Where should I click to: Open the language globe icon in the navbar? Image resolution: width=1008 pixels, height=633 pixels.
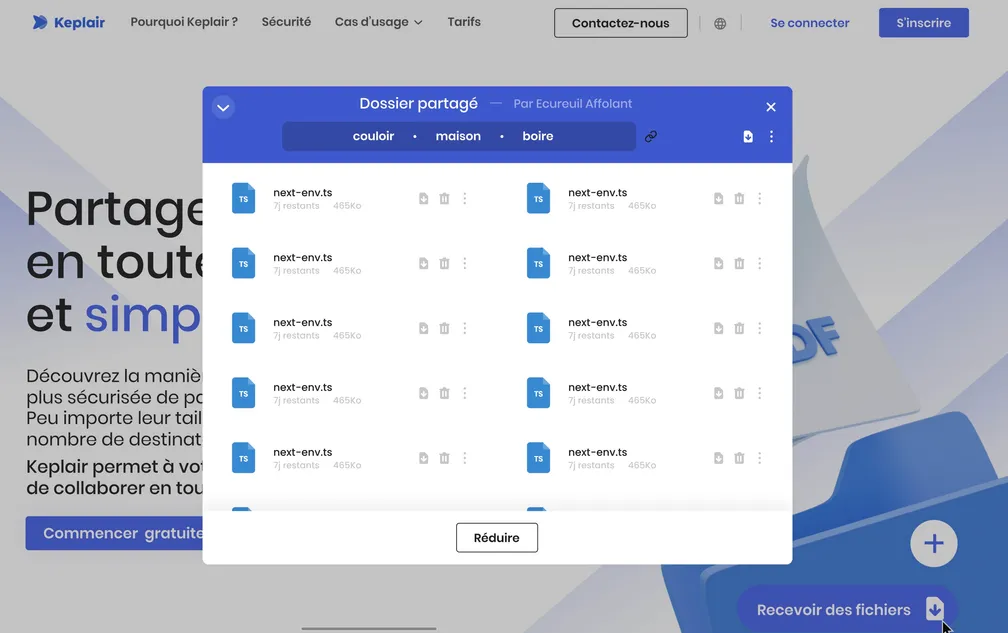click(720, 23)
